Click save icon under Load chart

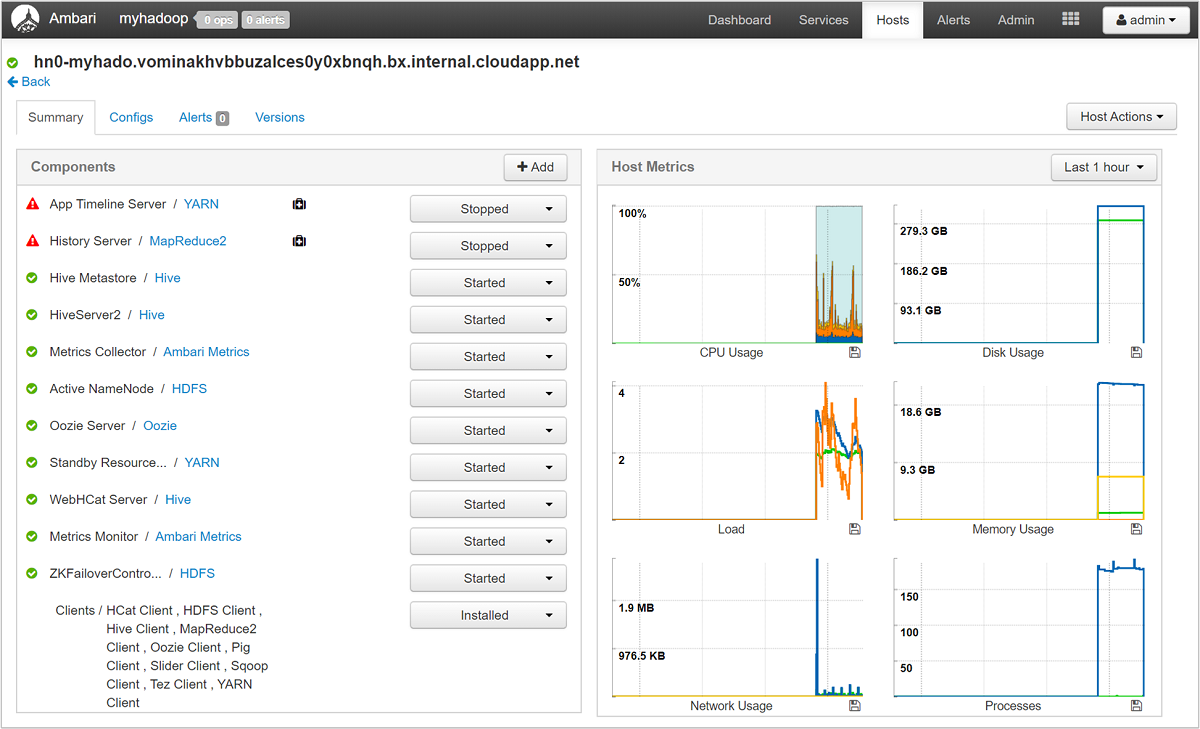854,529
